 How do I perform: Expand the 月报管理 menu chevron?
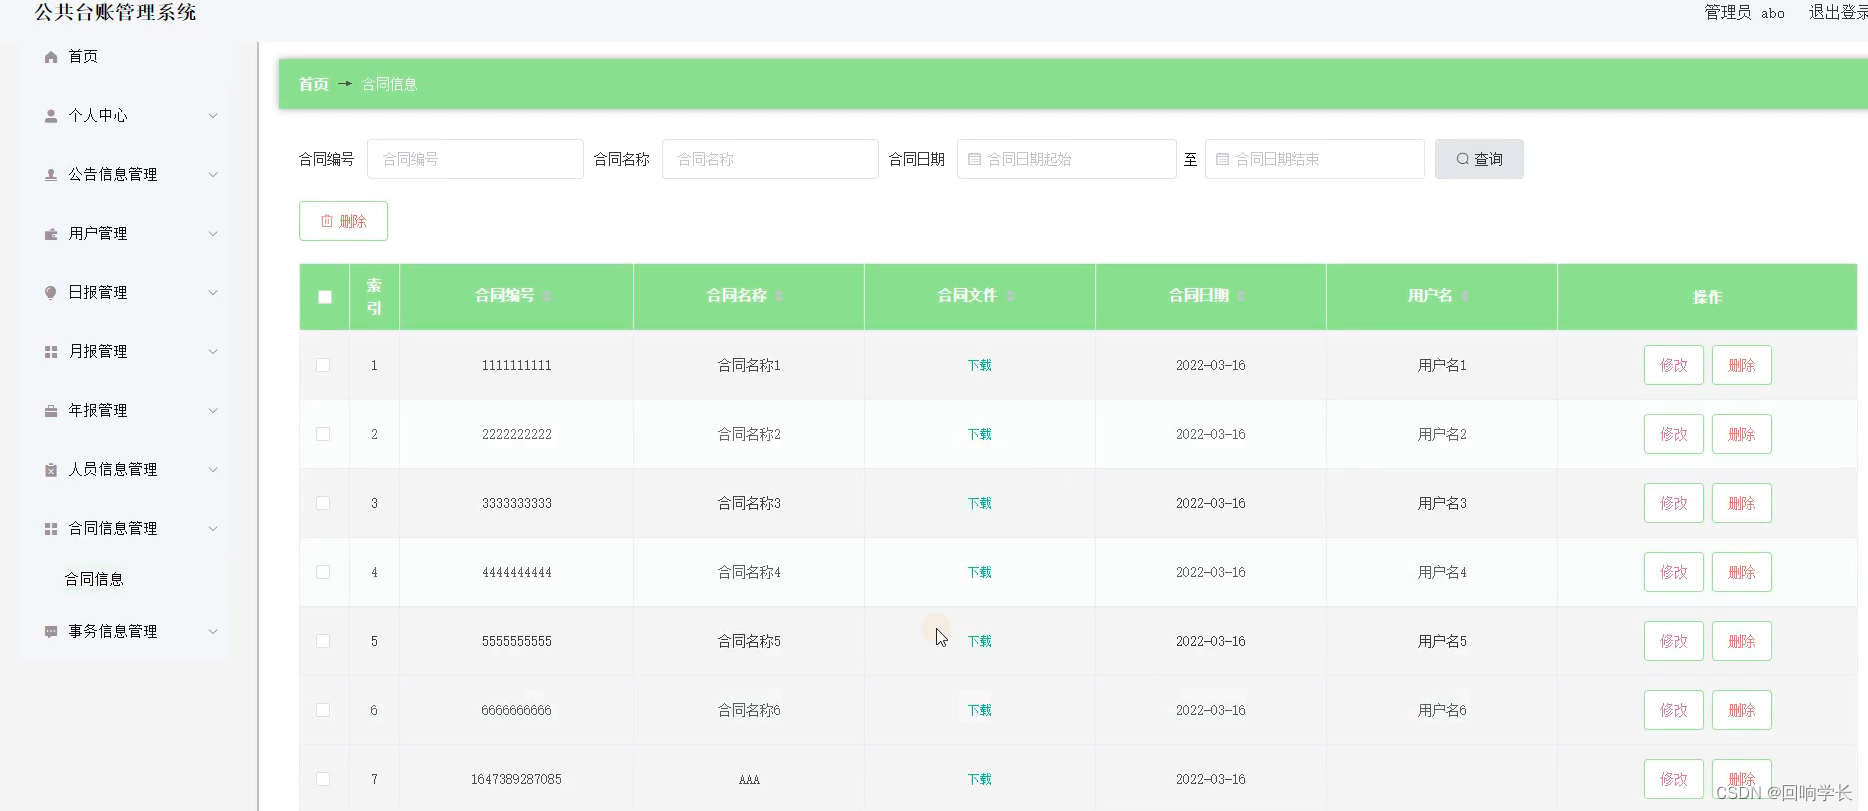click(x=213, y=352)
